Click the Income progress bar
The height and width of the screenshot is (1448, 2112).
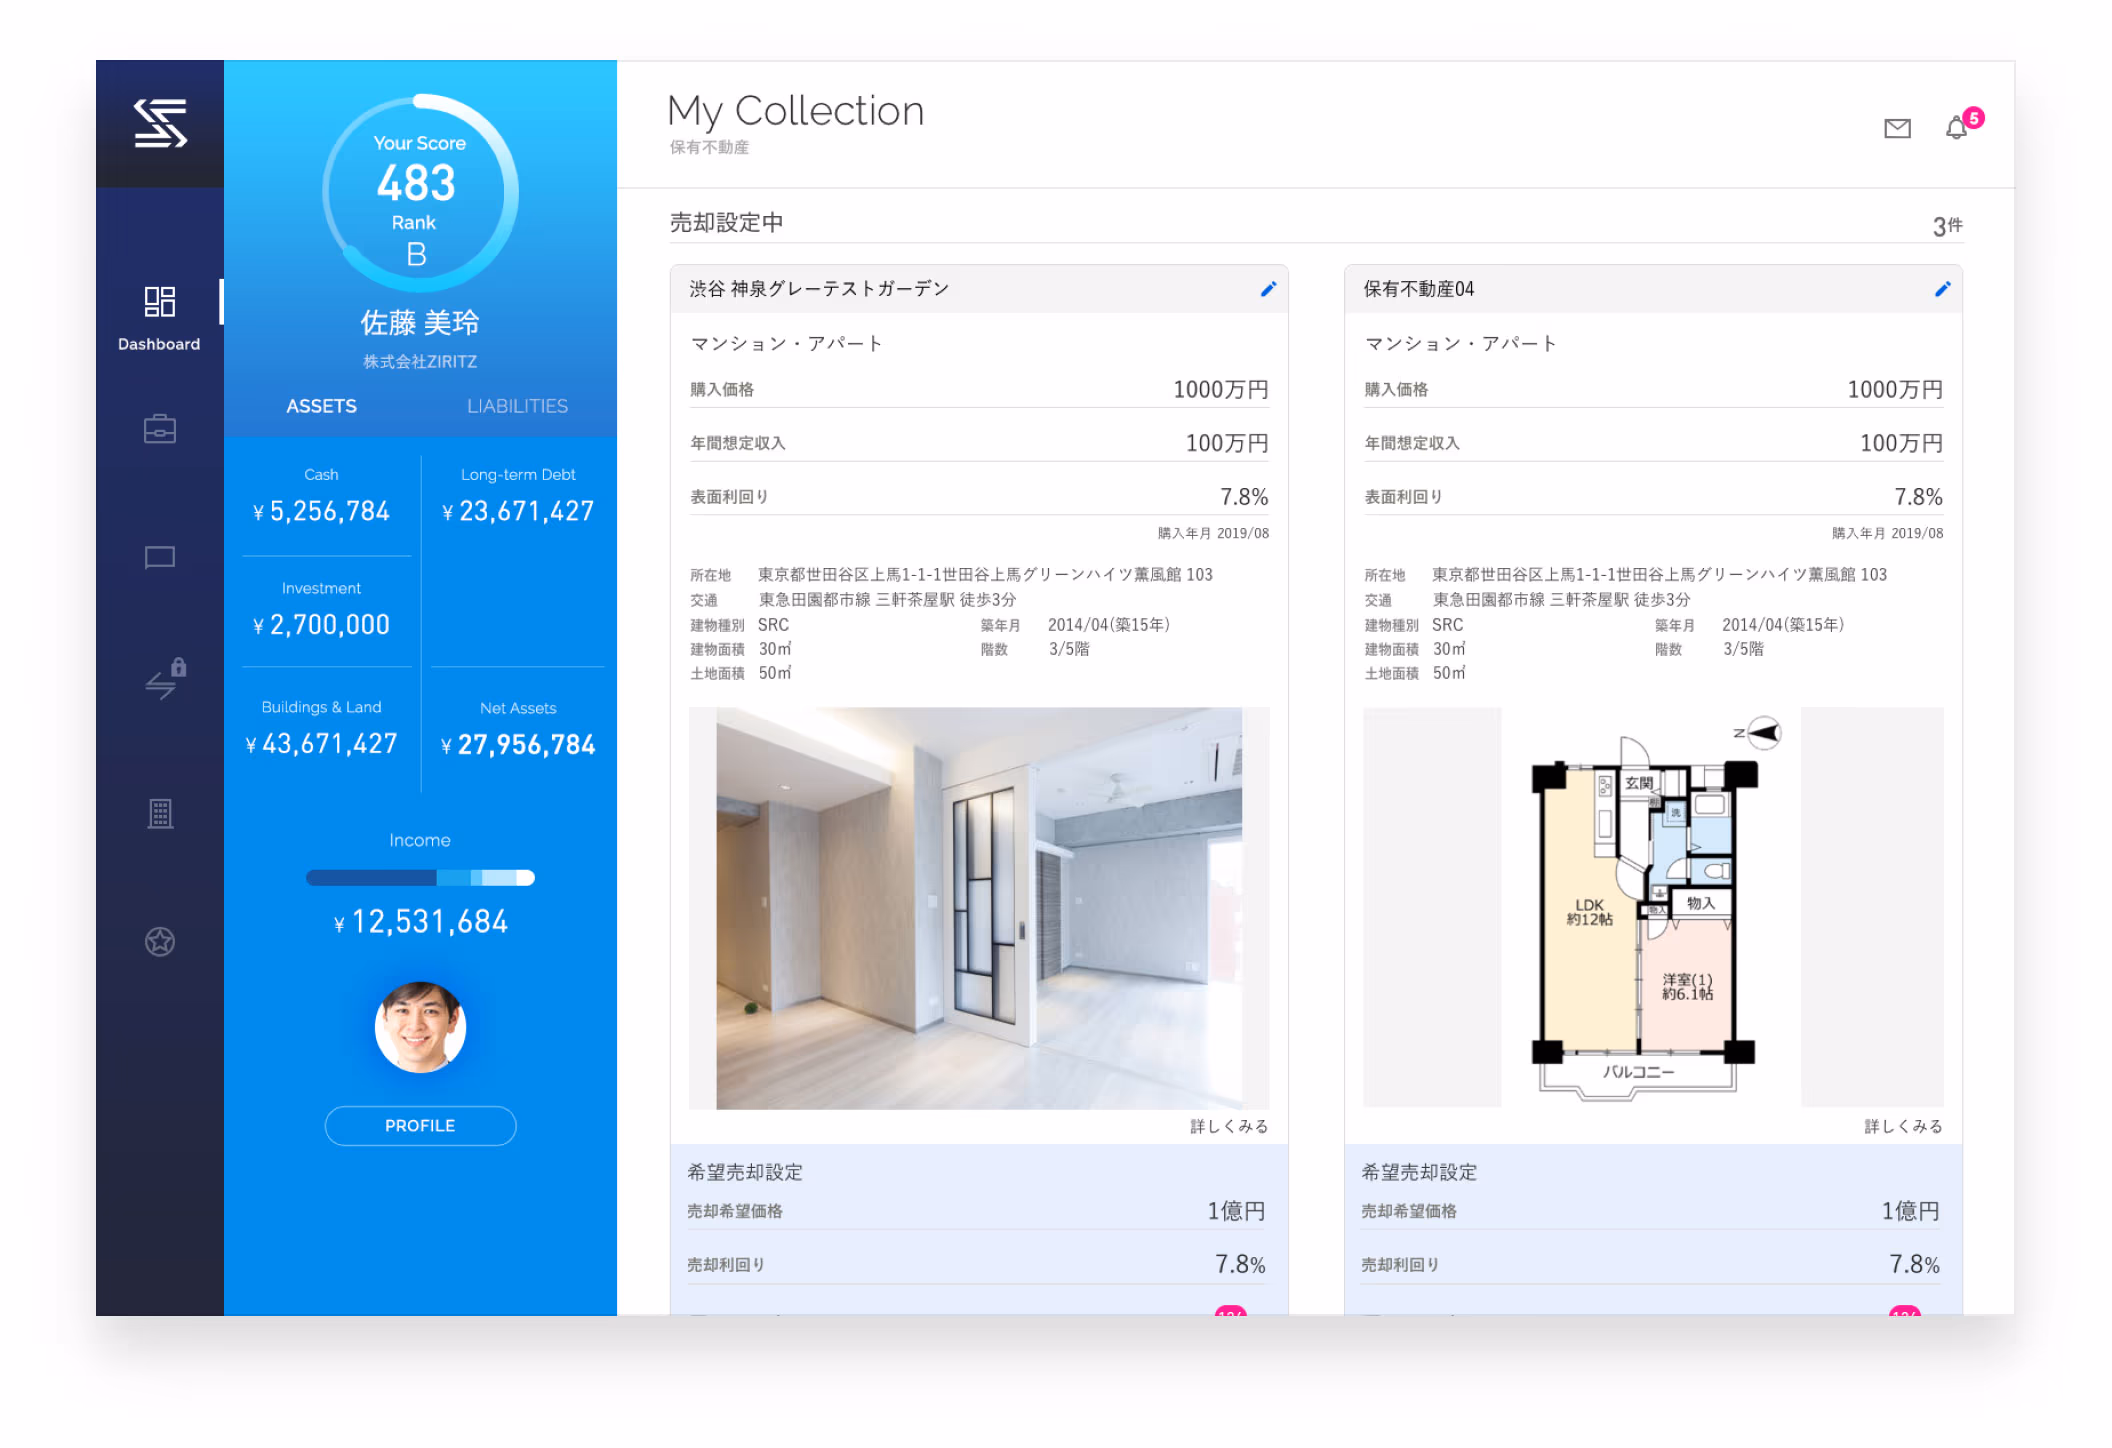420,878
